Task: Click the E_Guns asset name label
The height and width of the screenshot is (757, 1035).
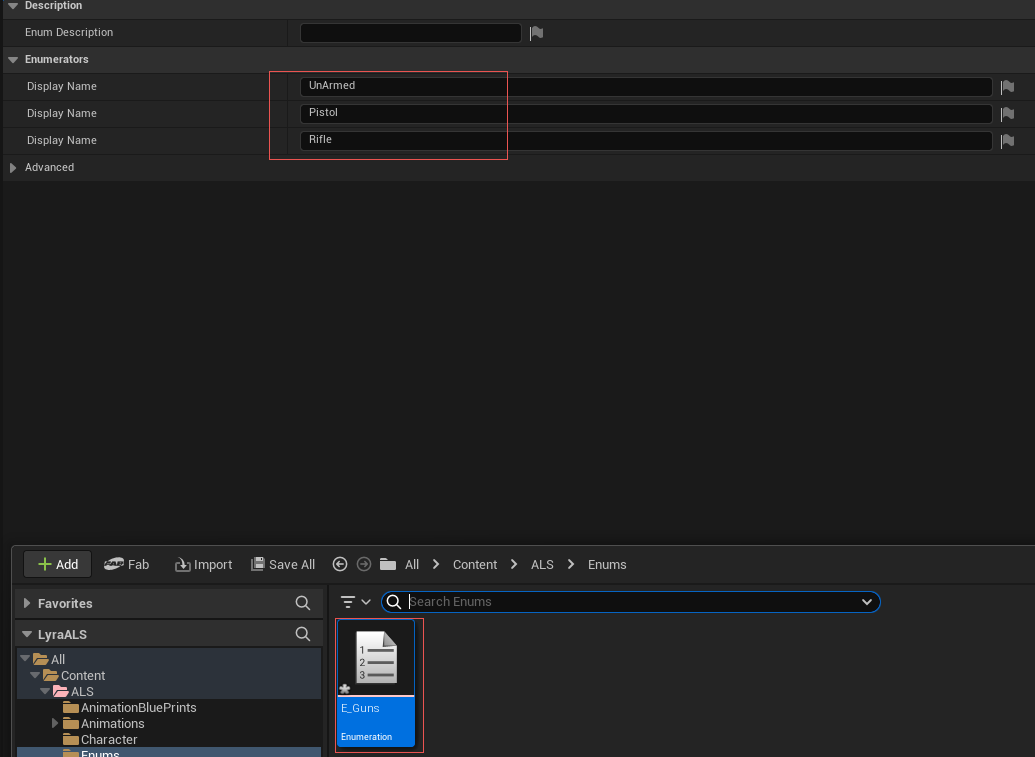Action: pos(360,708)
